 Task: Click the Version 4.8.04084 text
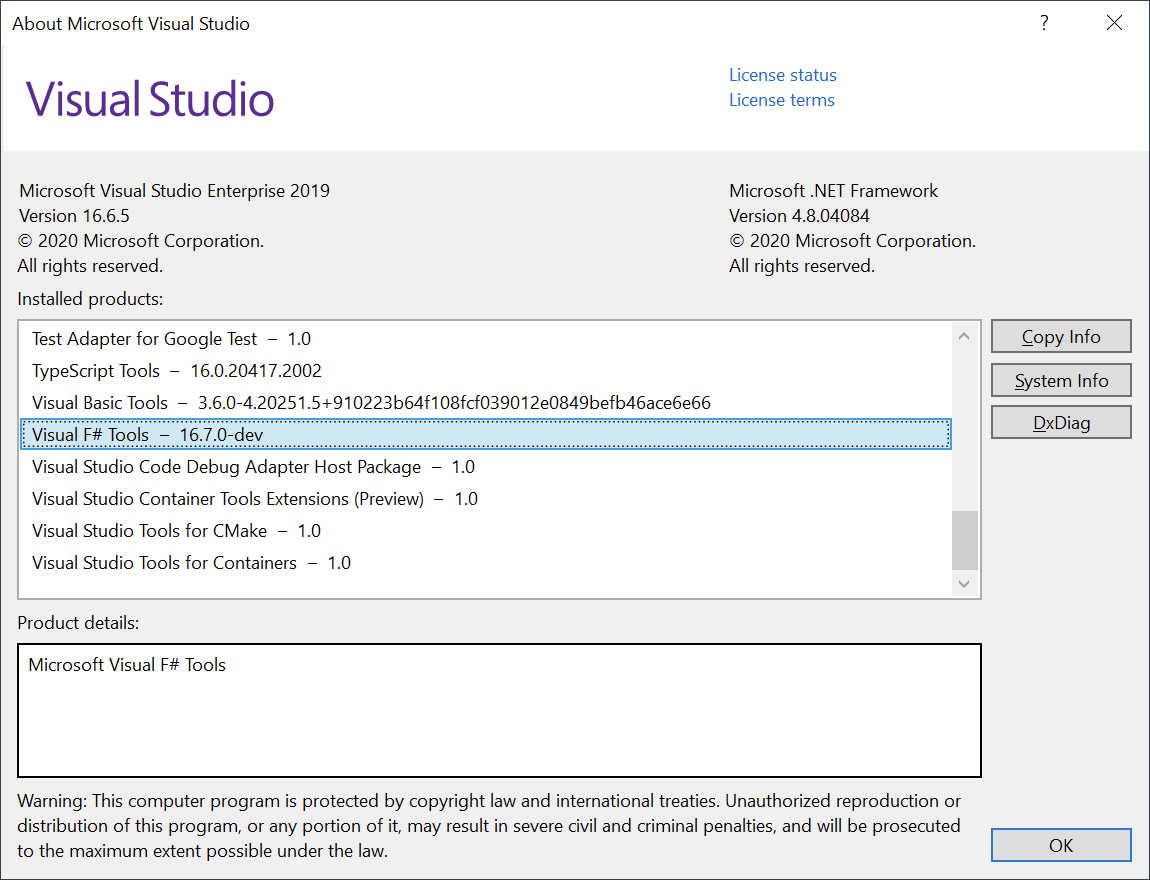click(x=799, y=216)
